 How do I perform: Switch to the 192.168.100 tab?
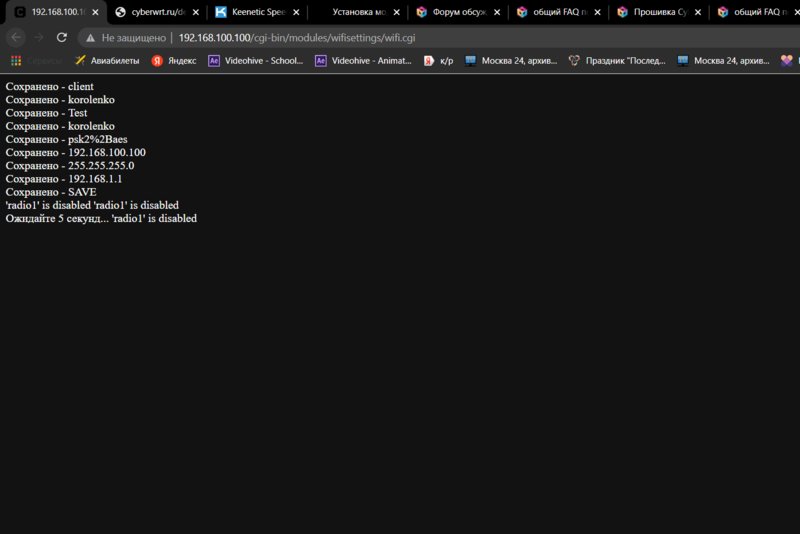coord(56,12)
